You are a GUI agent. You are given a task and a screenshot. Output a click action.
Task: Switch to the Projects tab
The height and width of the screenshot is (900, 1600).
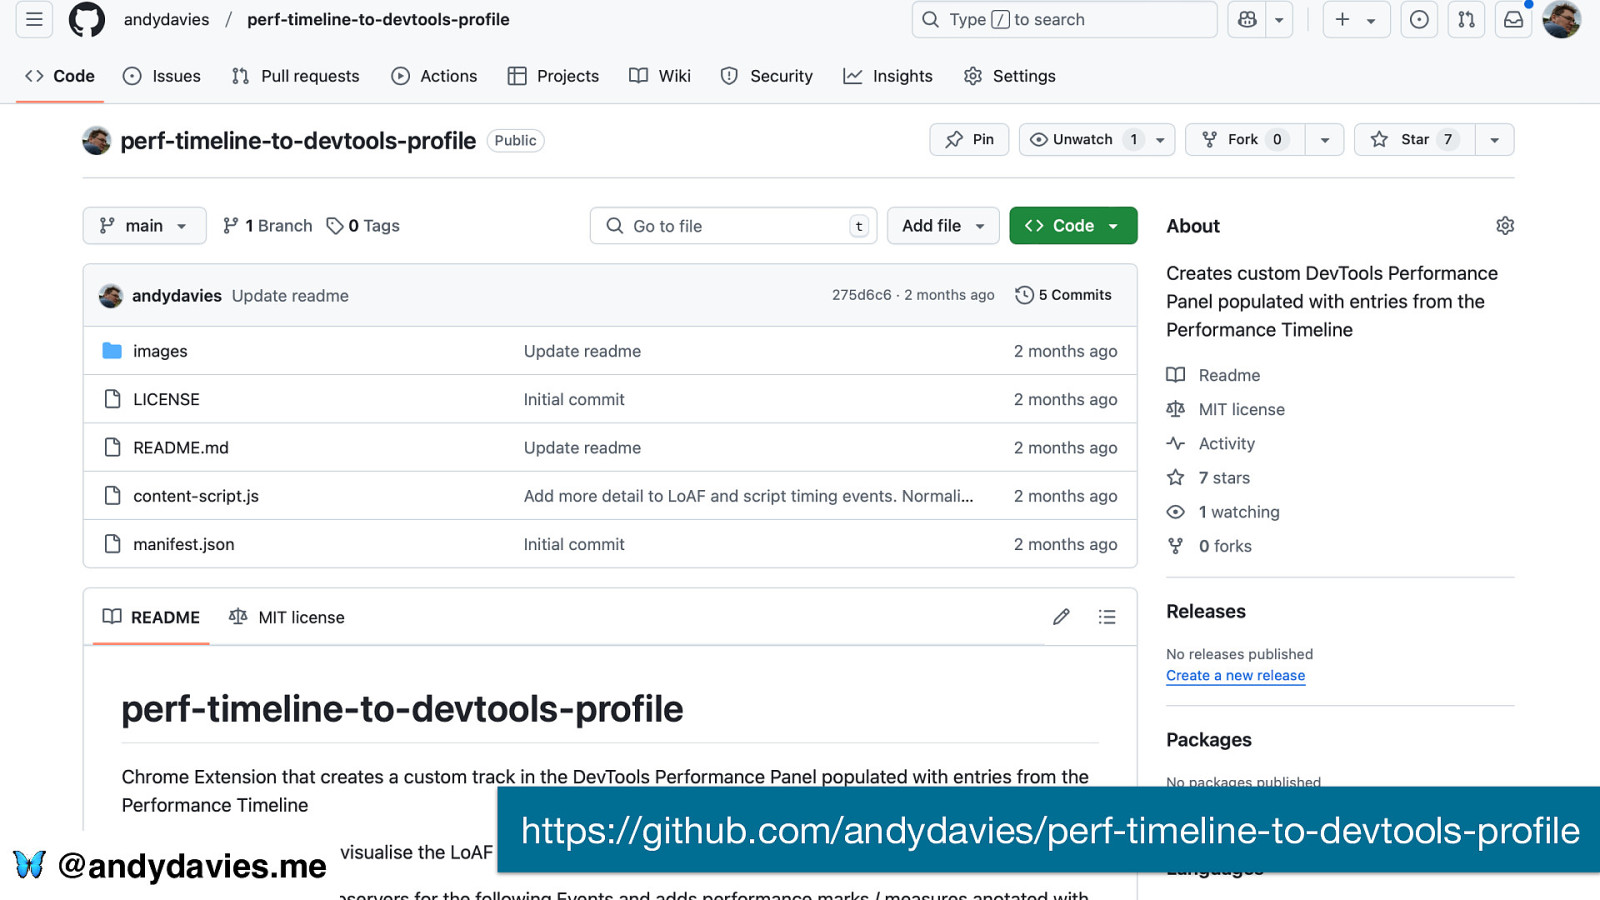(x=553, y=76)
